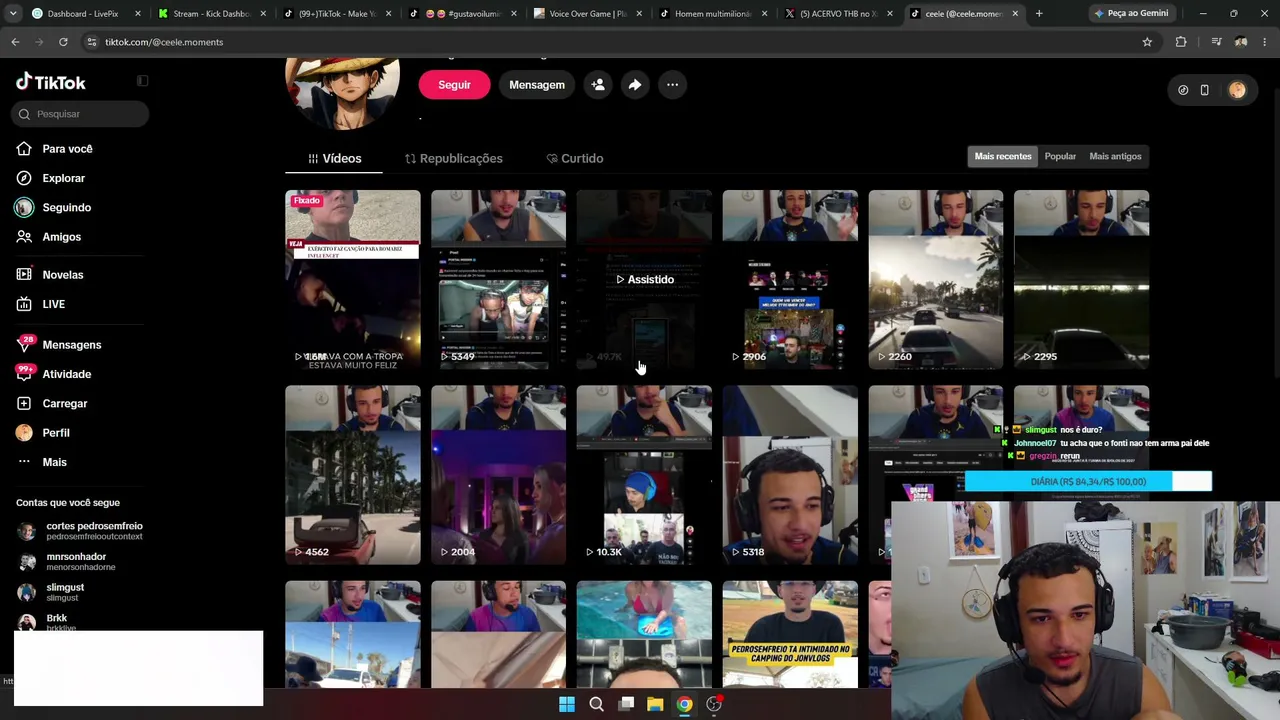Switch to the Vídeos tab
Viewport: 1280px width, 720px height.
tap(334, 159)
